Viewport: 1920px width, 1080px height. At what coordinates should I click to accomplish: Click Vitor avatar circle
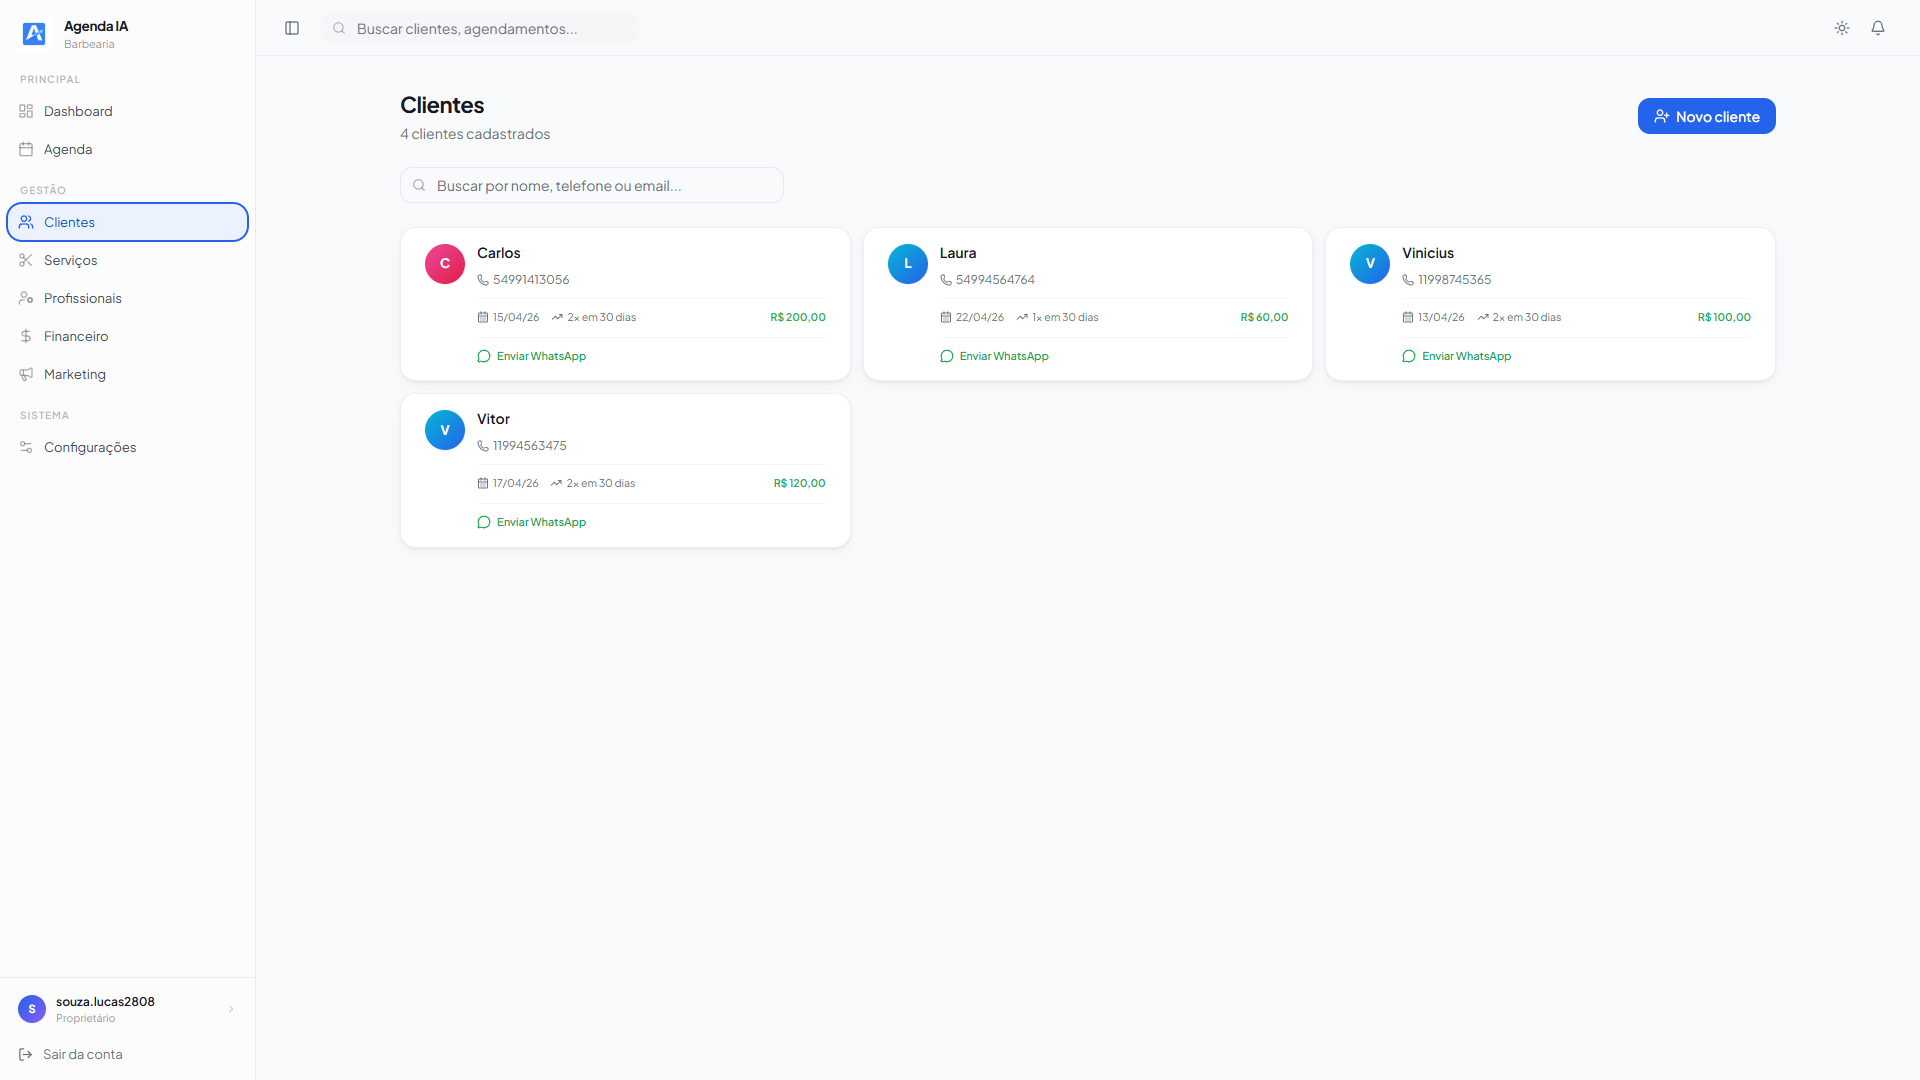(445, 430)
